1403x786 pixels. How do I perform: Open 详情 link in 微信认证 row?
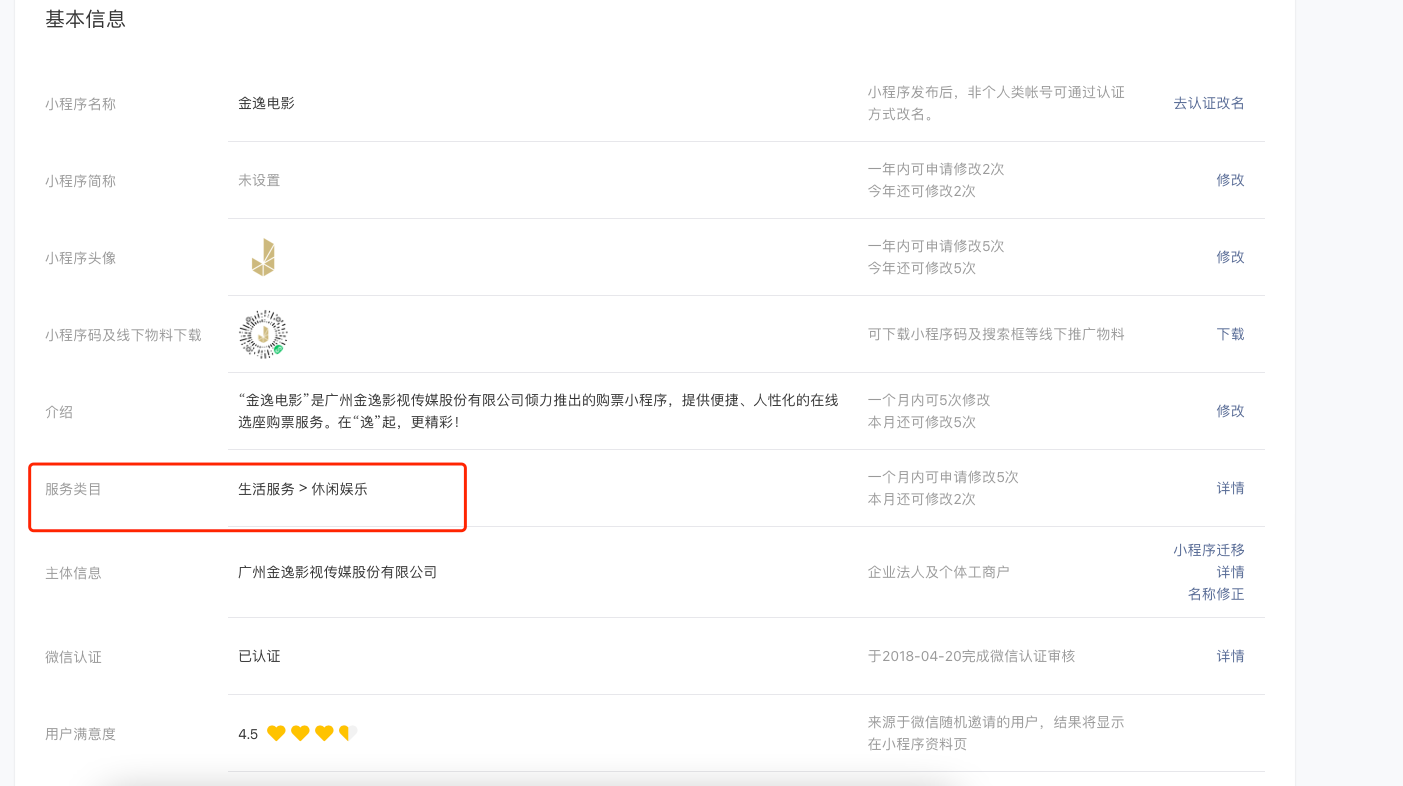(1230, 656)
